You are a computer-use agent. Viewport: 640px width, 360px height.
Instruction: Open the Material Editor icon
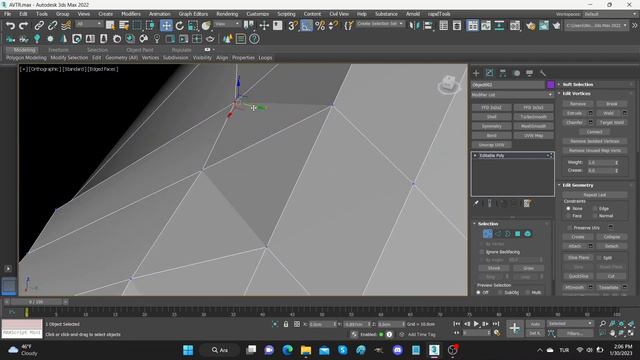[x=515, y=26]
